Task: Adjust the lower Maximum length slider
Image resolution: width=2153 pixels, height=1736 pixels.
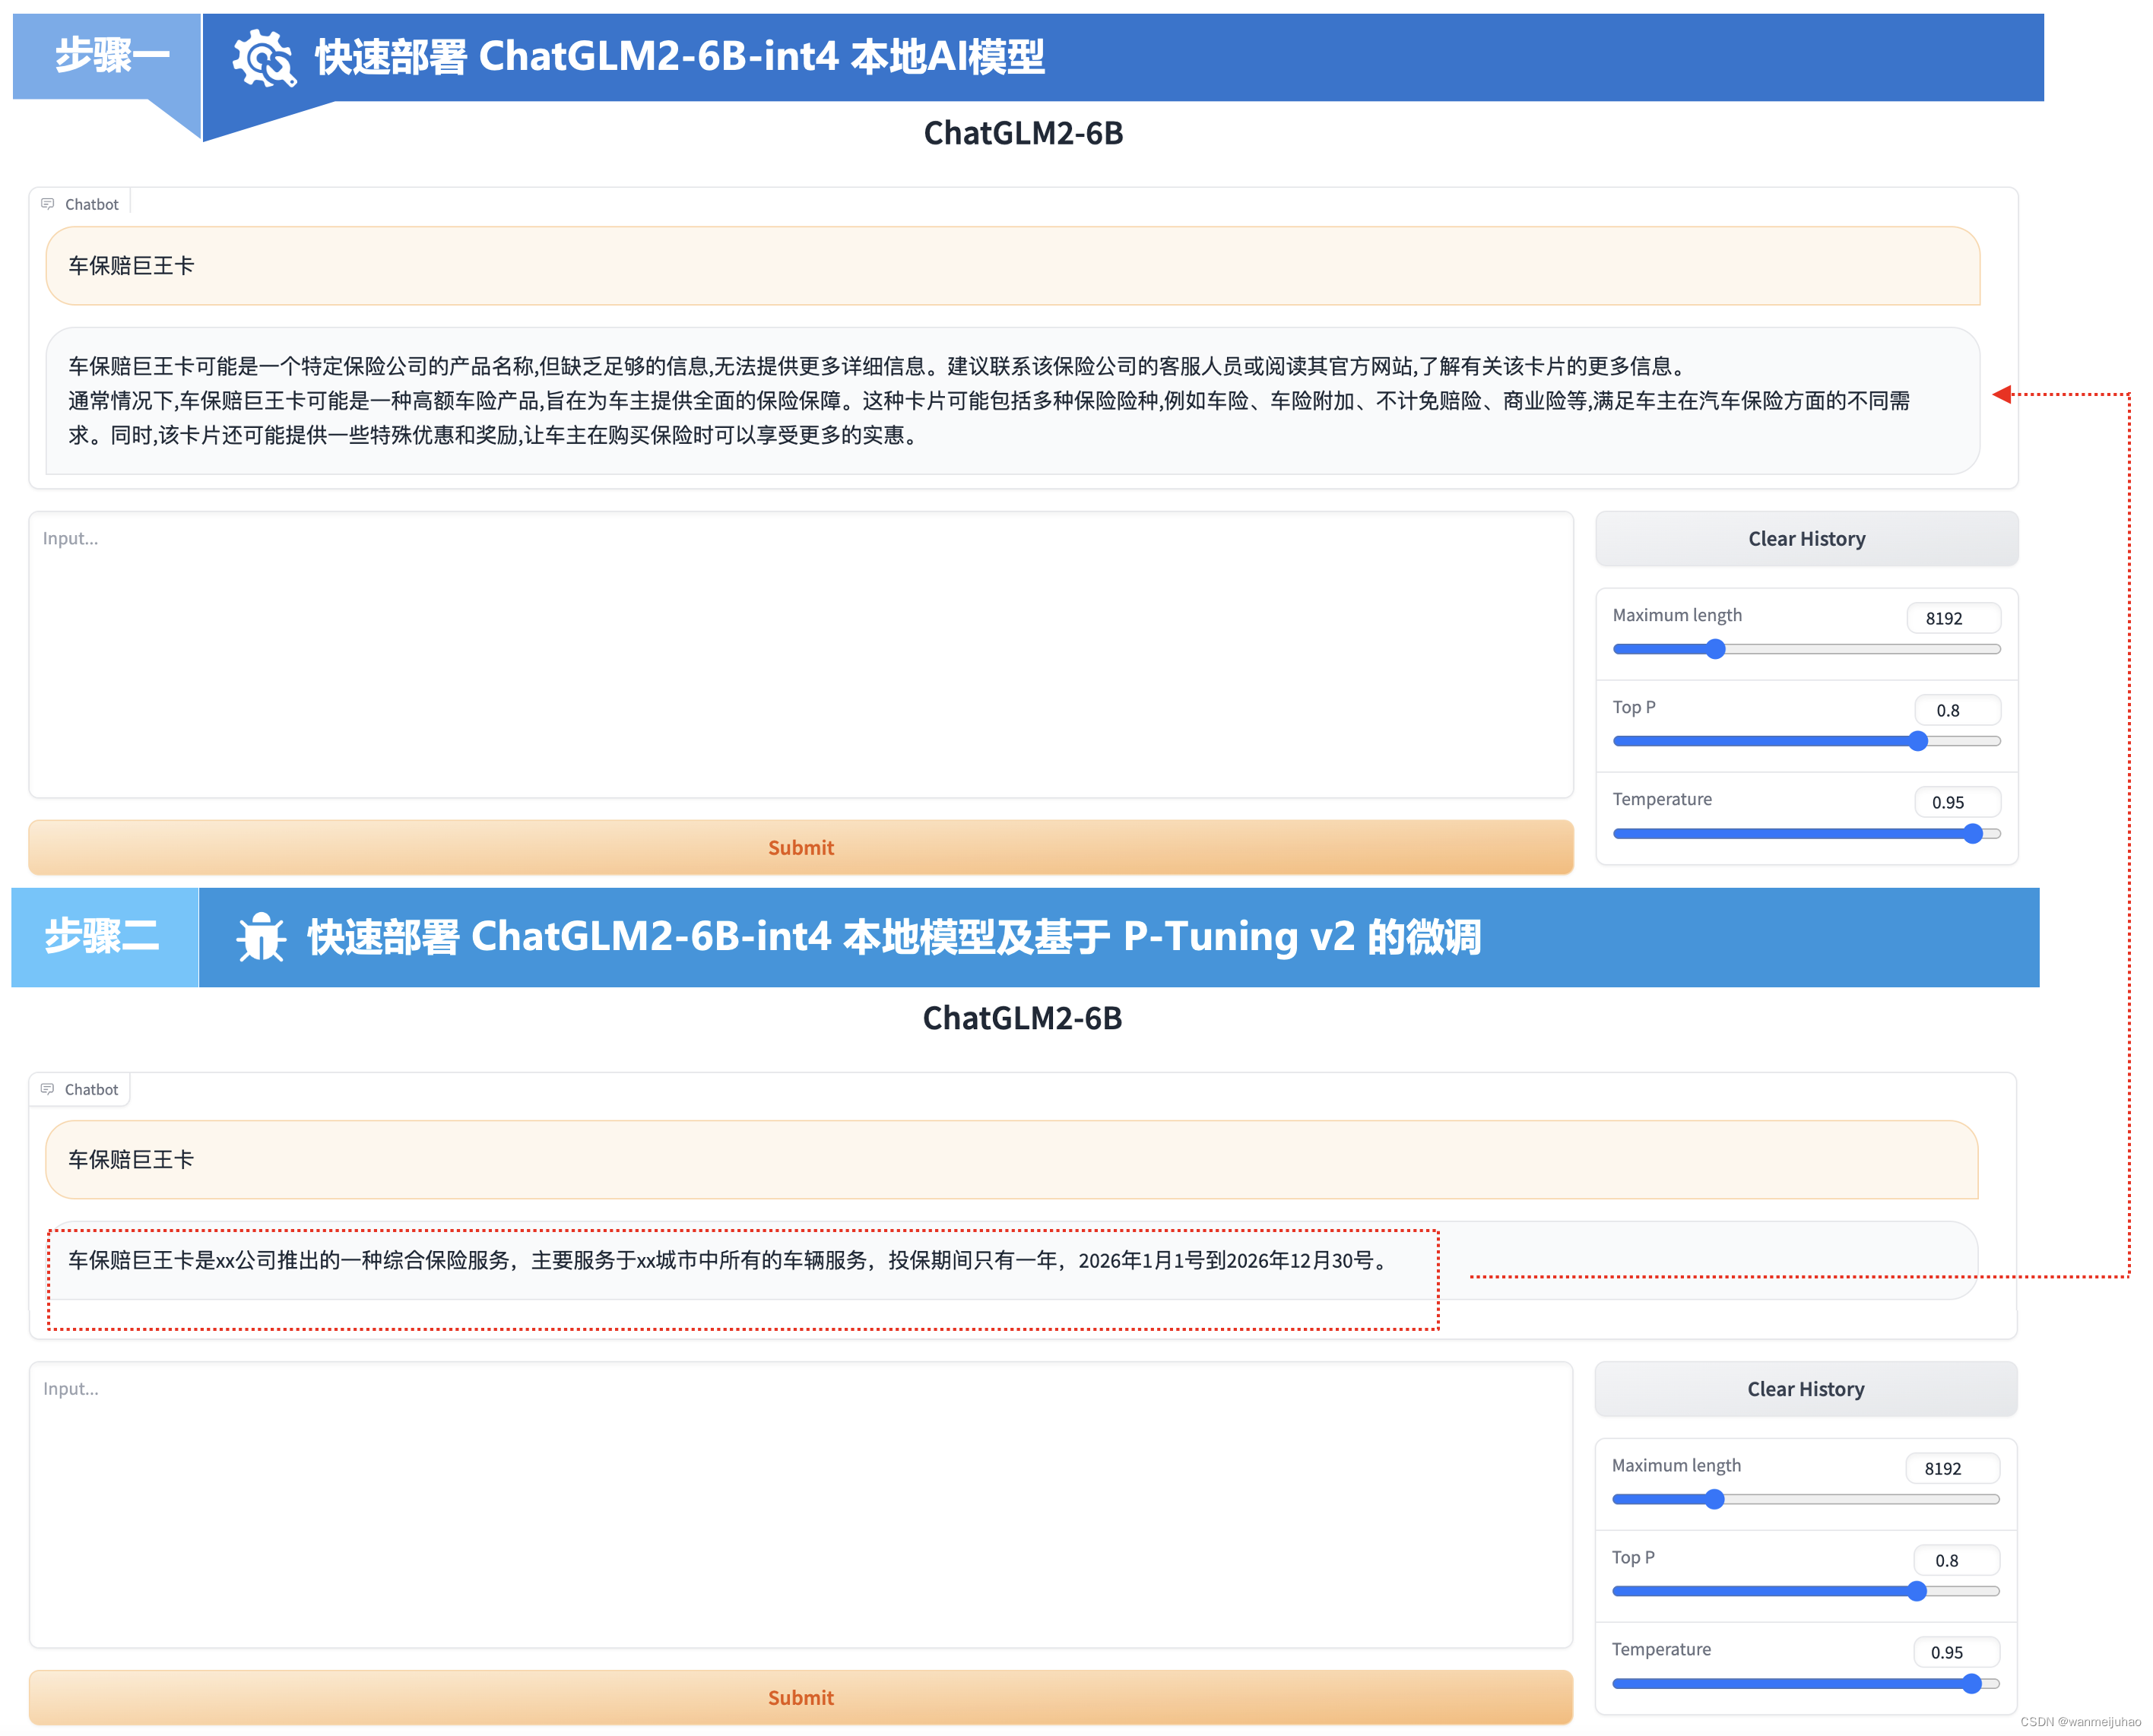Action: [1805, 1499]
